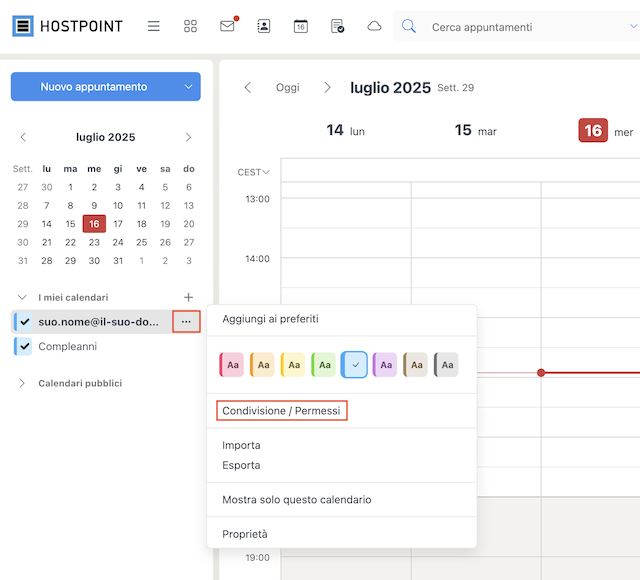Click Nuovo appuntamento button

point(93,87)
